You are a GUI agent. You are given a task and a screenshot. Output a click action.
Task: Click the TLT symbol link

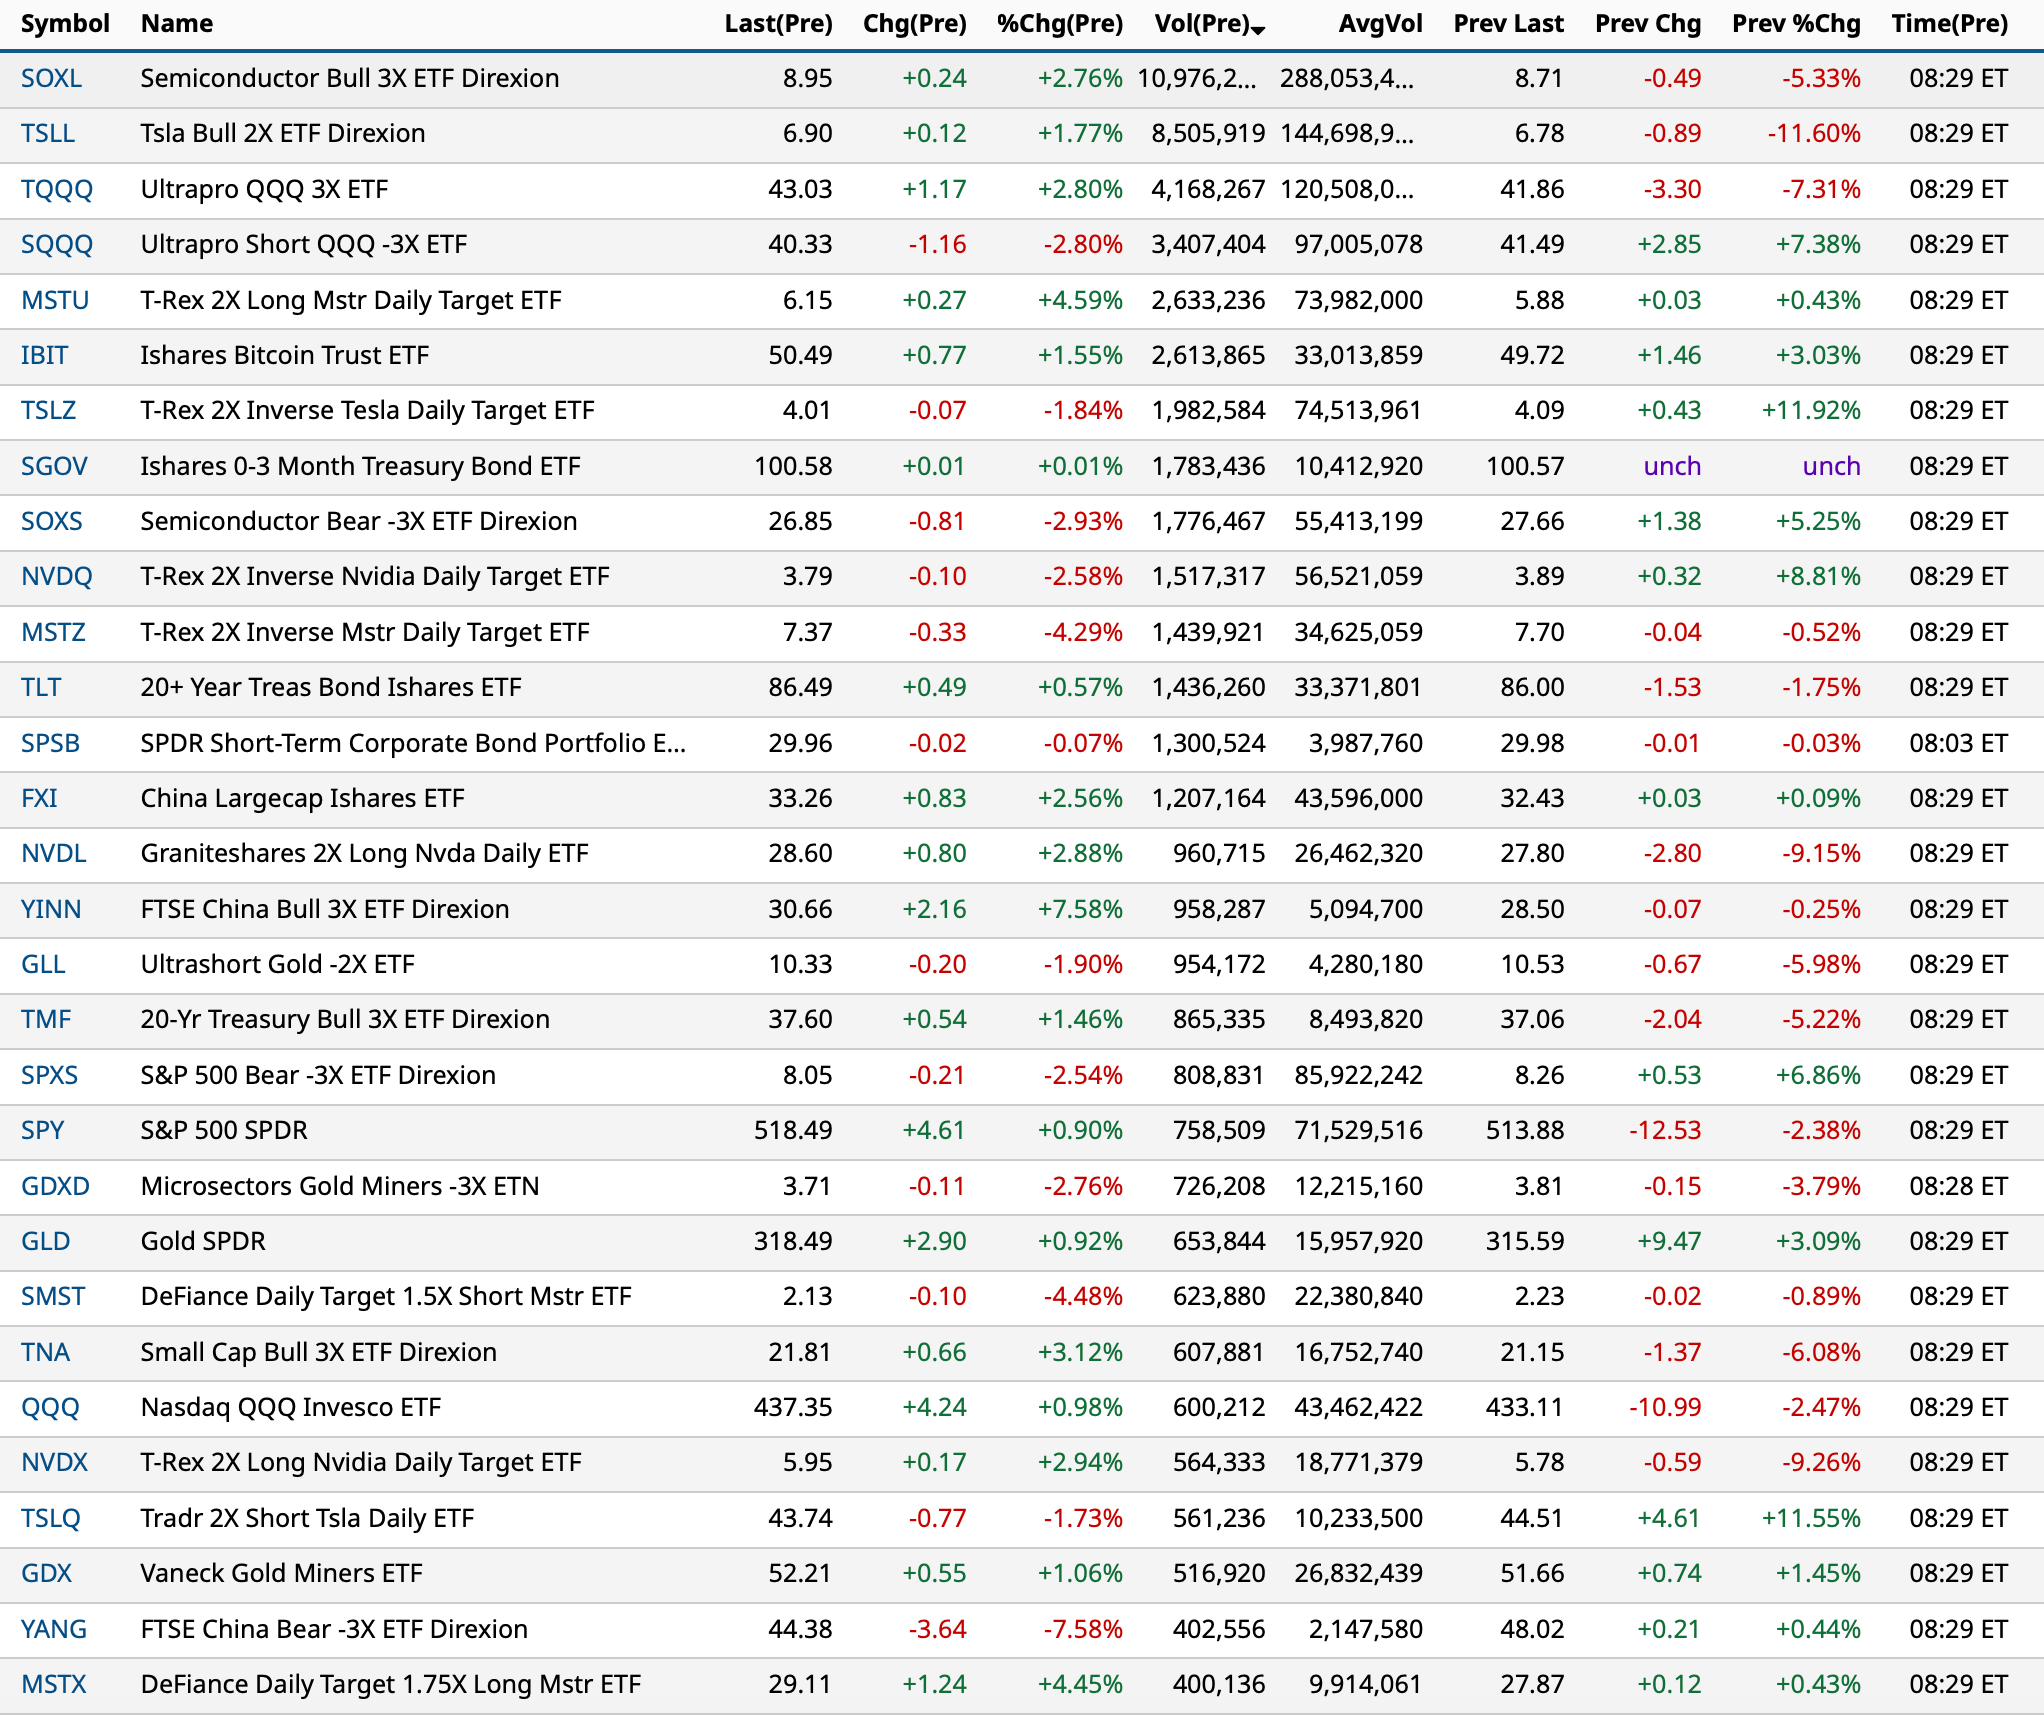click(41, 687)
